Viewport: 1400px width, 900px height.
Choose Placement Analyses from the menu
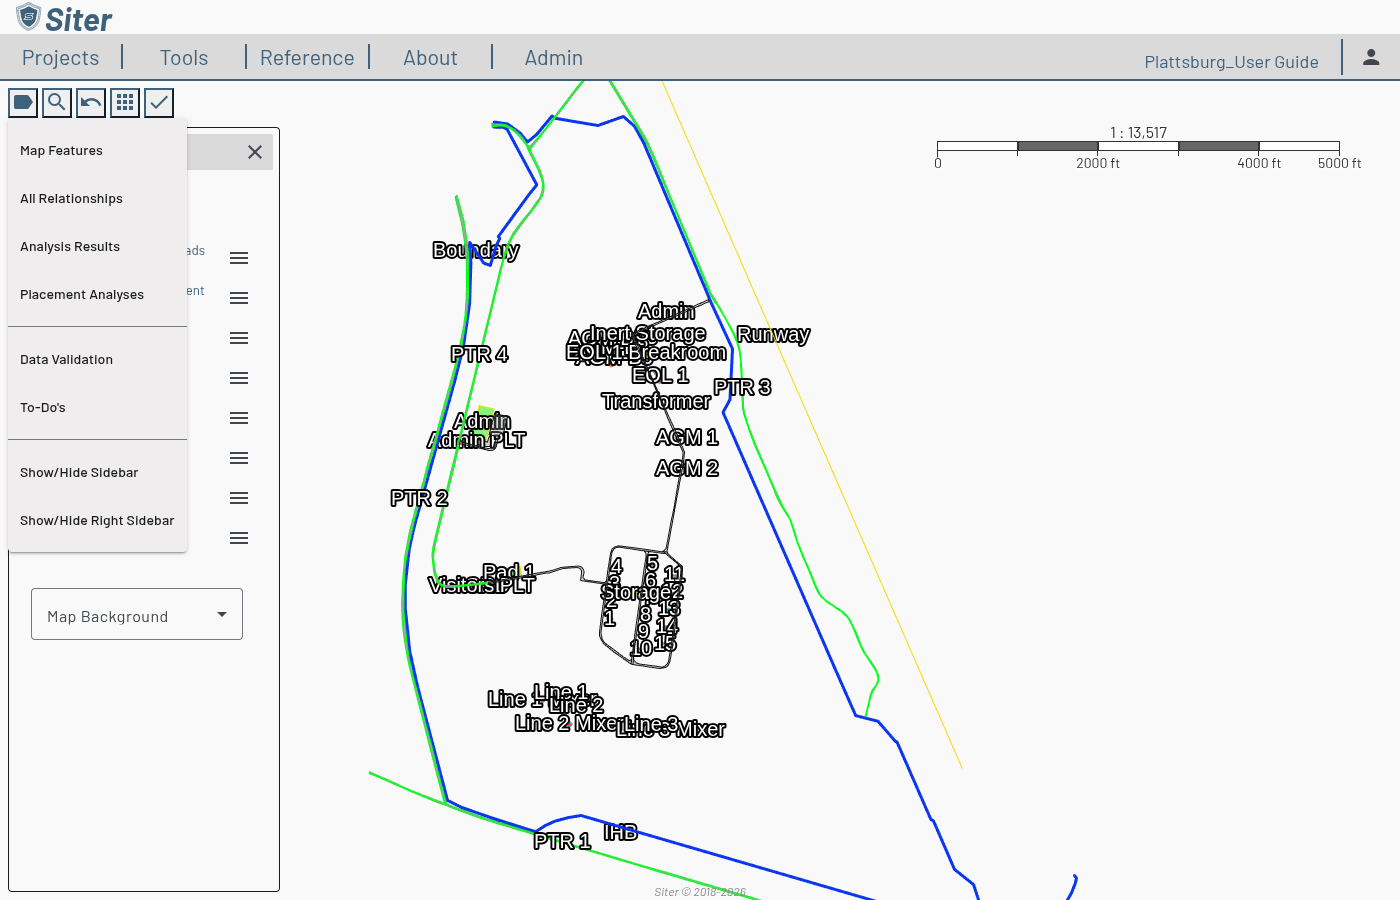pyautogui.click(x=97, y=295)
